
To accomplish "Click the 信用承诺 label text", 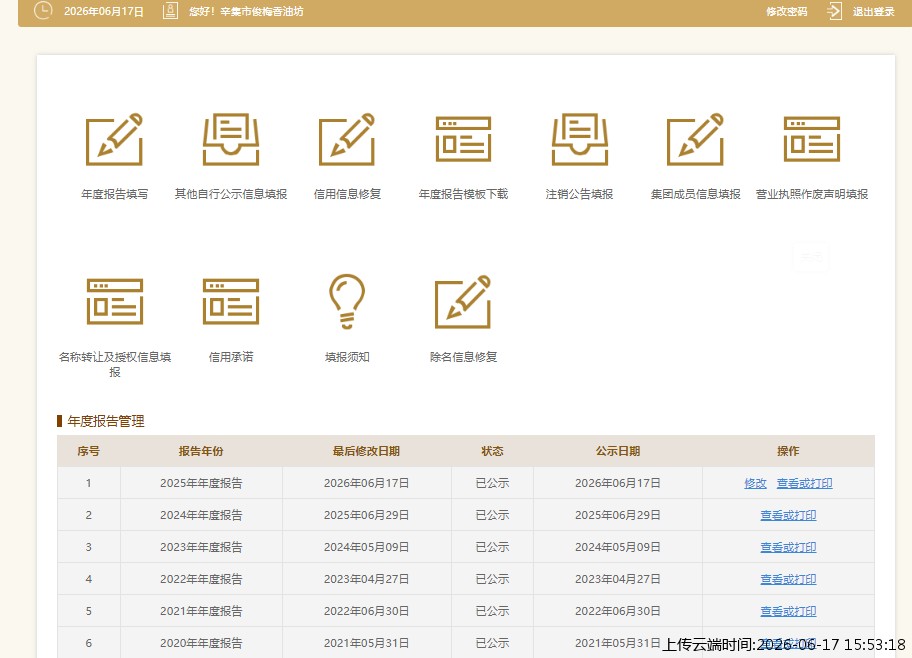I will coord(231,357).
